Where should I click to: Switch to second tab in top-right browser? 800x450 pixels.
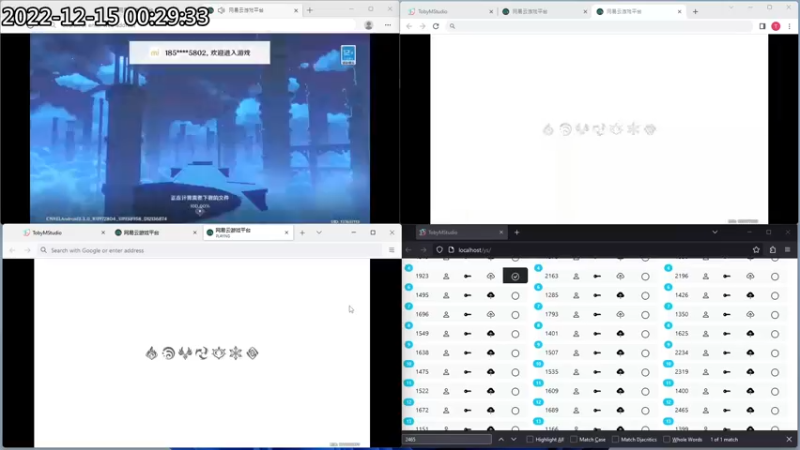[x=544, y=11]
